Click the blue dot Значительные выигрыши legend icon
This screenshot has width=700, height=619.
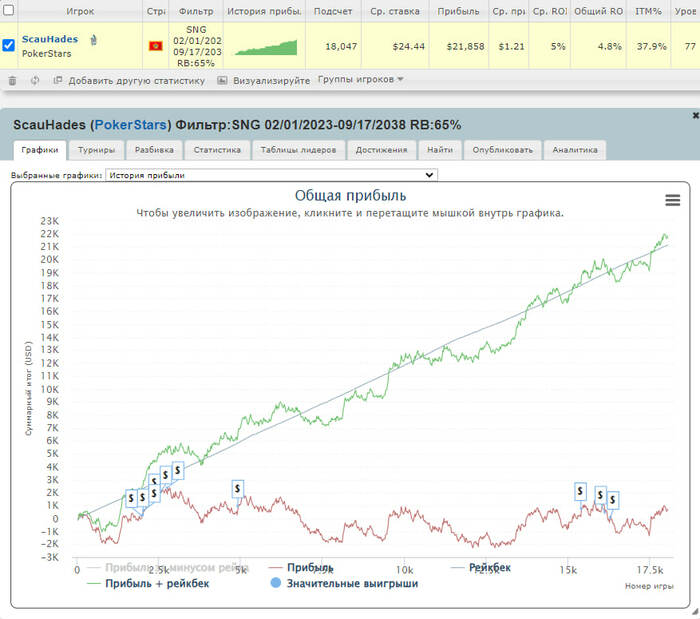coord(276,583)
